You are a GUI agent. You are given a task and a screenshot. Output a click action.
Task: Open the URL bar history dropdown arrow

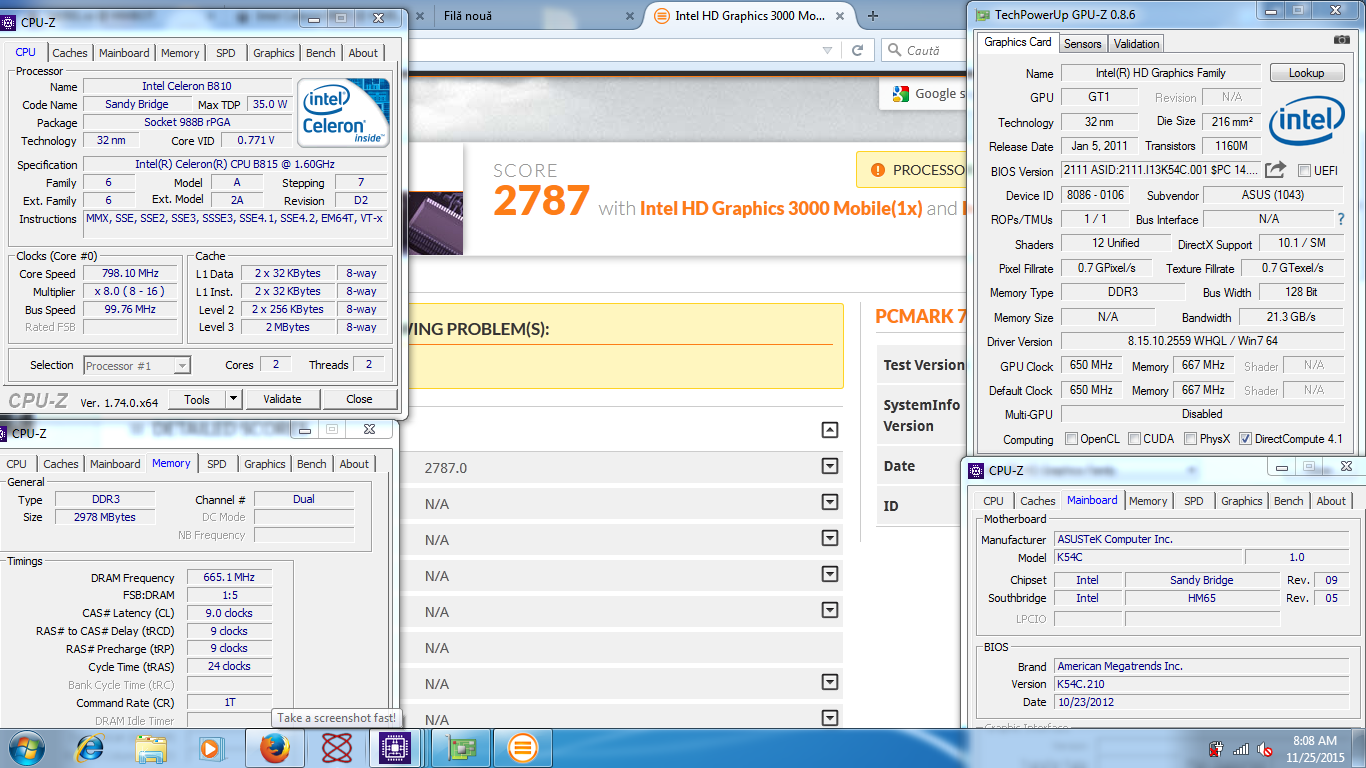[827, 50]
